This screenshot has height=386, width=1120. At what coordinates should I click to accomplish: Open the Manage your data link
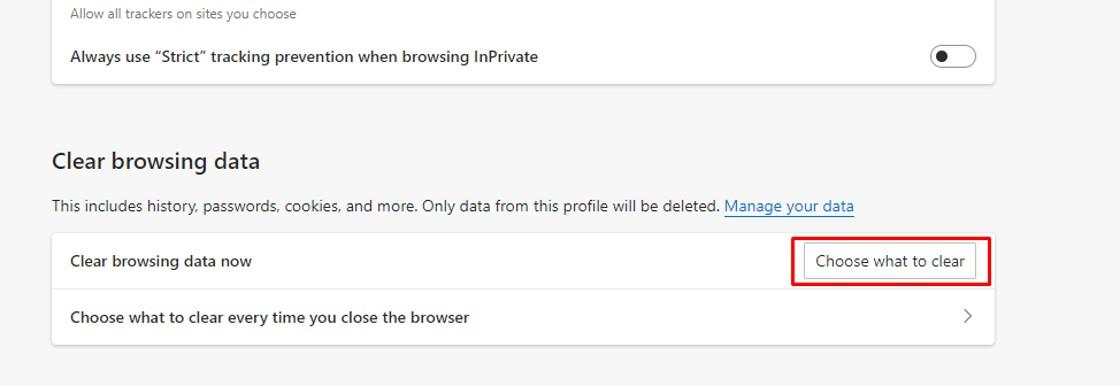[789, 207]
